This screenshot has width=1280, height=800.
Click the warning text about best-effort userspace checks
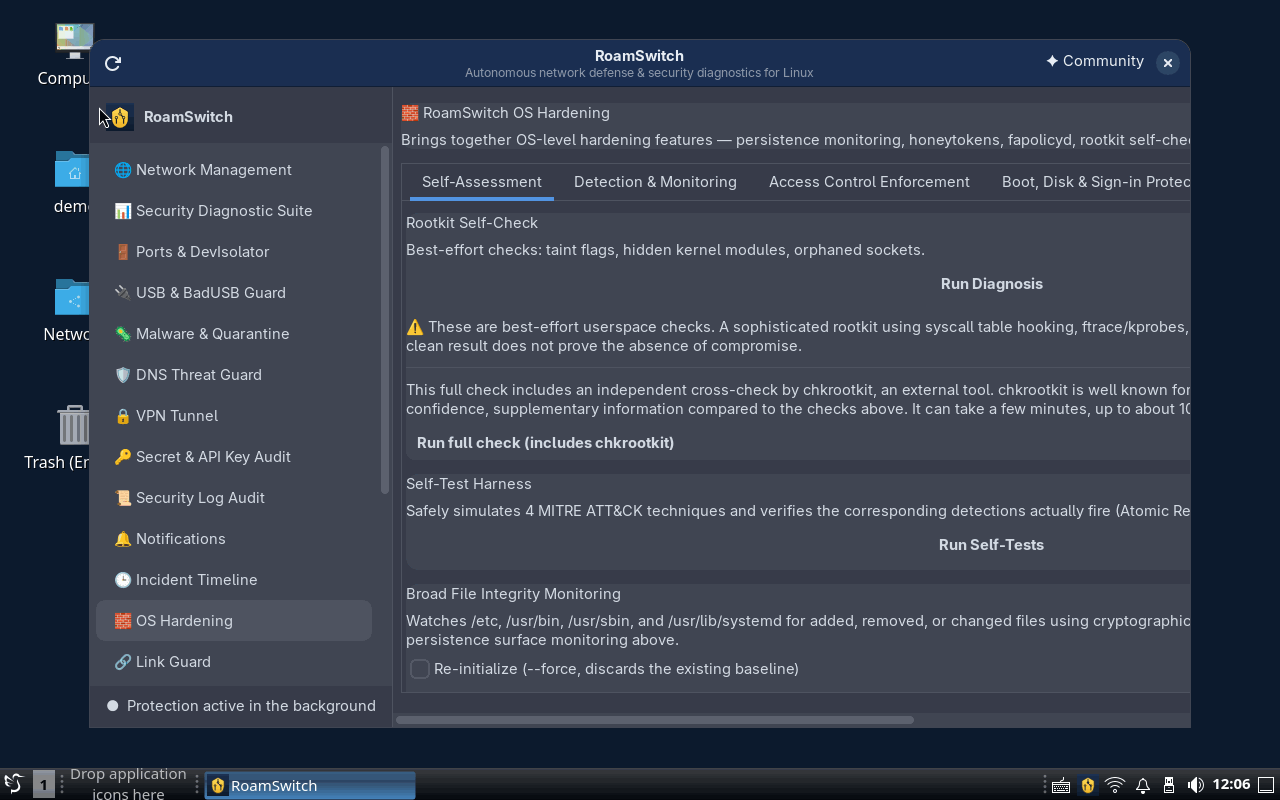(797, 337)
